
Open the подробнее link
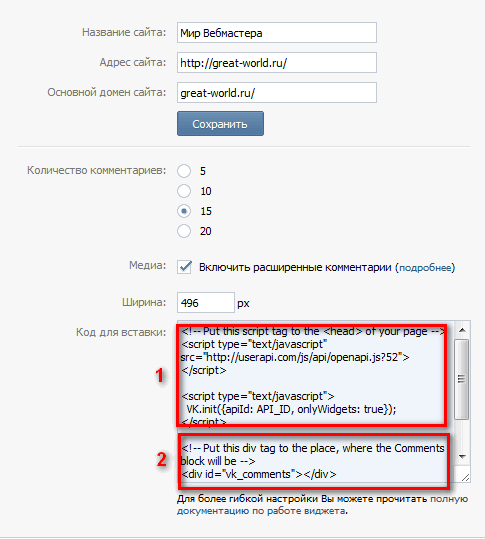(425, 268)
